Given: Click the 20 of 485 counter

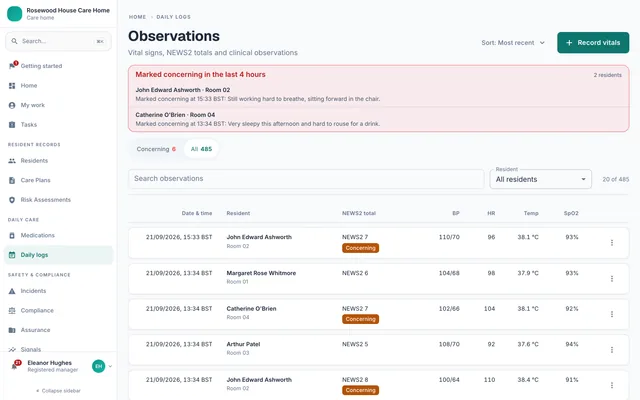Looking at the screenshot, I should coord(616,180).
